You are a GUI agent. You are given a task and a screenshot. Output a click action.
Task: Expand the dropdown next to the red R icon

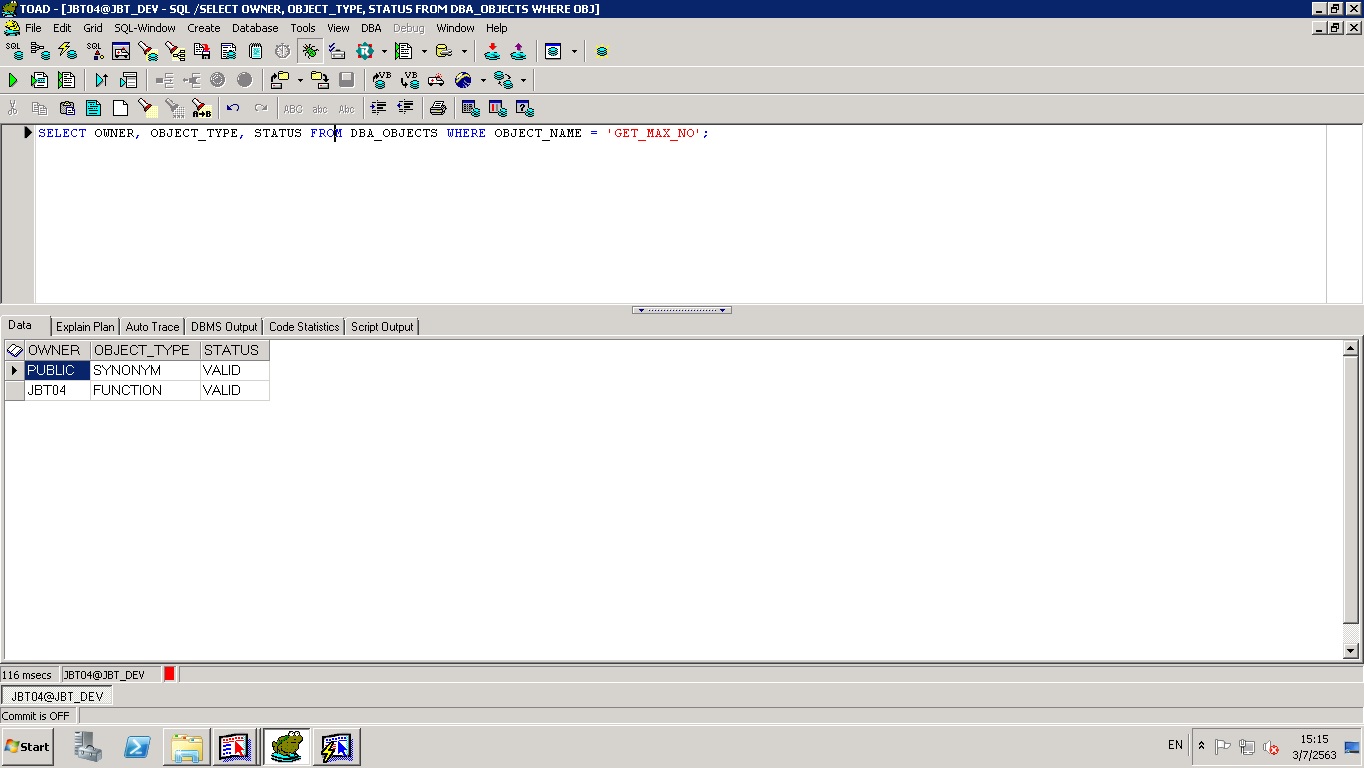tap(384, 51)
